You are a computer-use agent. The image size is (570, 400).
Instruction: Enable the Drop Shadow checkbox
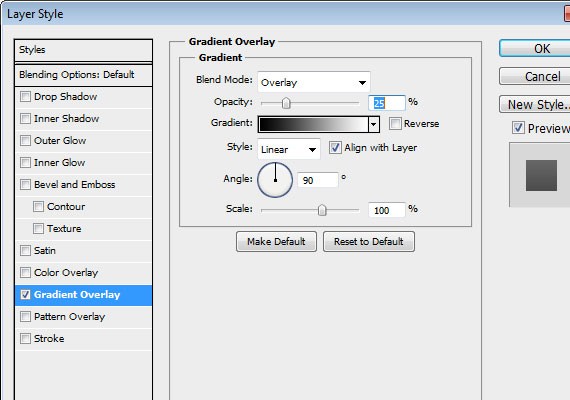coord(25,97)
